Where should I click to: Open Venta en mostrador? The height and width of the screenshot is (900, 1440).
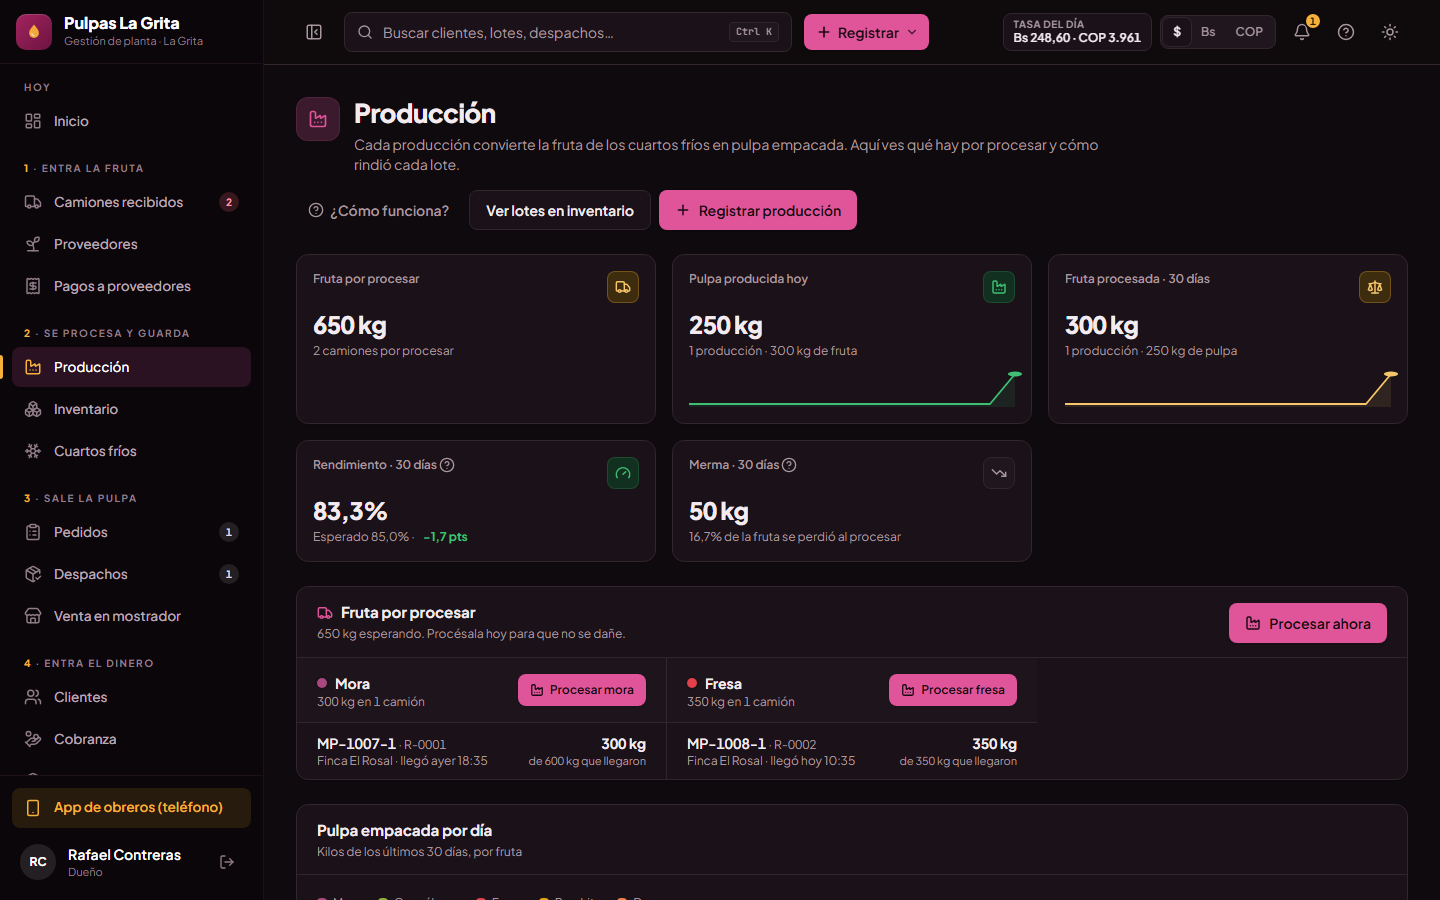[x=131, y=616]
